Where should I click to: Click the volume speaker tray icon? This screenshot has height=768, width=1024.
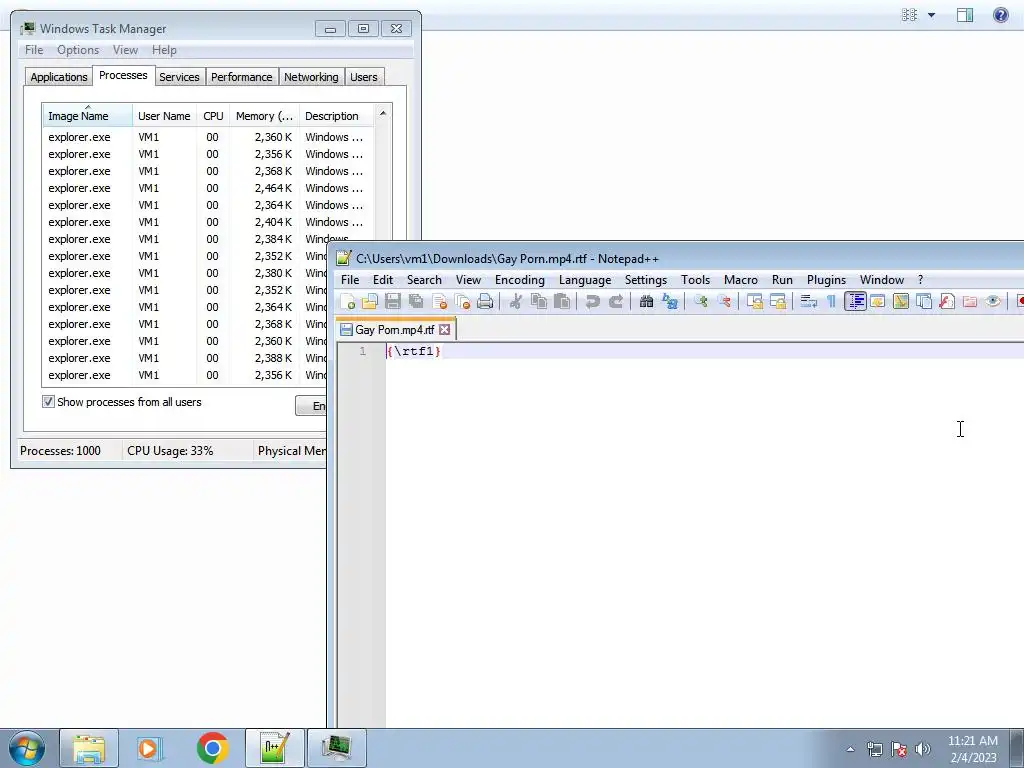pyautogui.click(x=923, y=749)
